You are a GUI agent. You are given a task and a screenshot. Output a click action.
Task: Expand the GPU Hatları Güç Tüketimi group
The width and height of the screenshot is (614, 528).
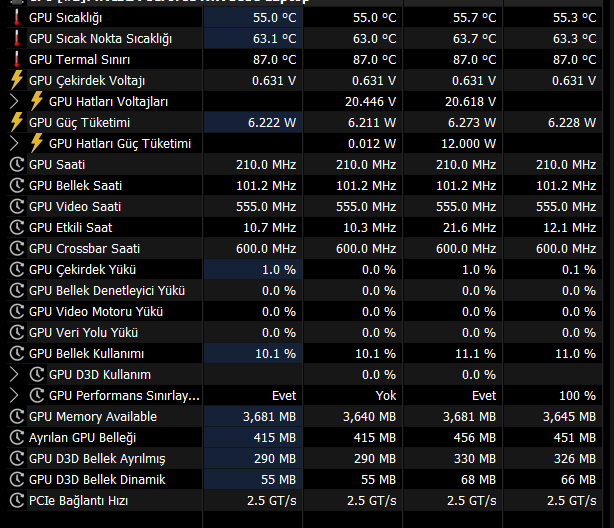coord(14,143)
